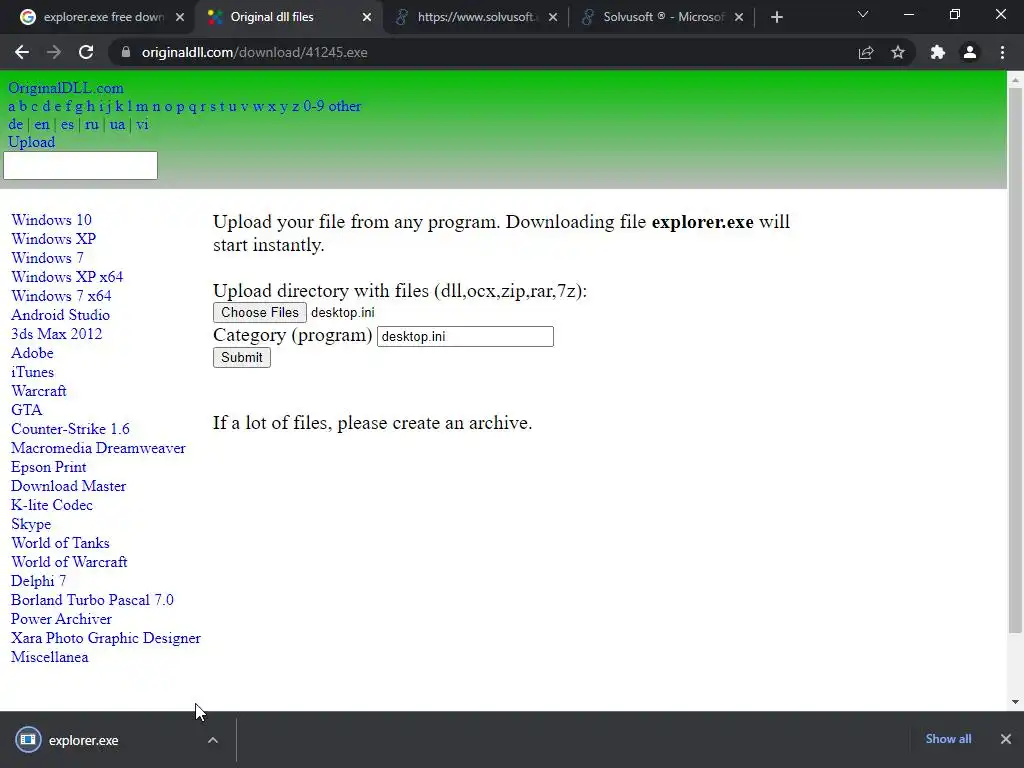
Task: Submit the upload form
Action: coord(242,357)
